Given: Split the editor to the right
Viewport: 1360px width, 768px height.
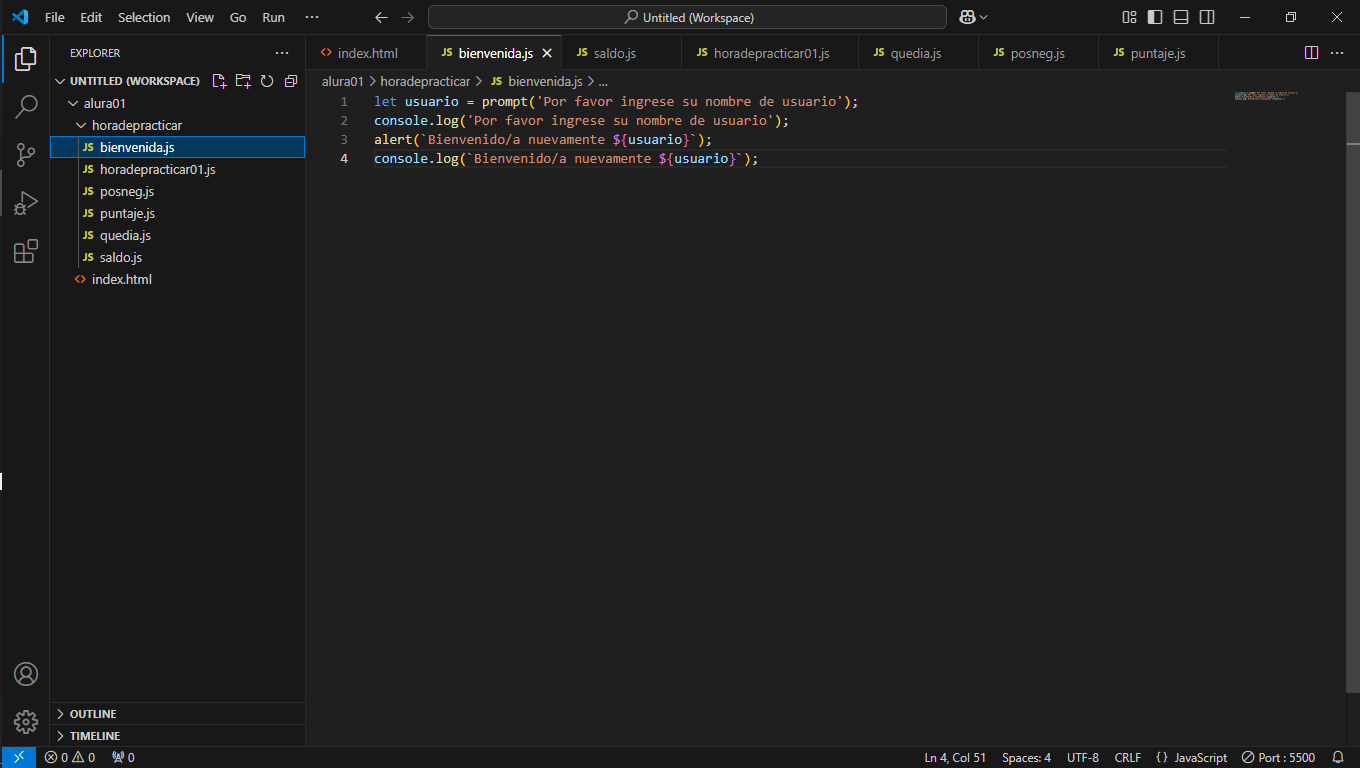Looking at the screenshot, I should pyautogui.click(x=1312, y=53).
